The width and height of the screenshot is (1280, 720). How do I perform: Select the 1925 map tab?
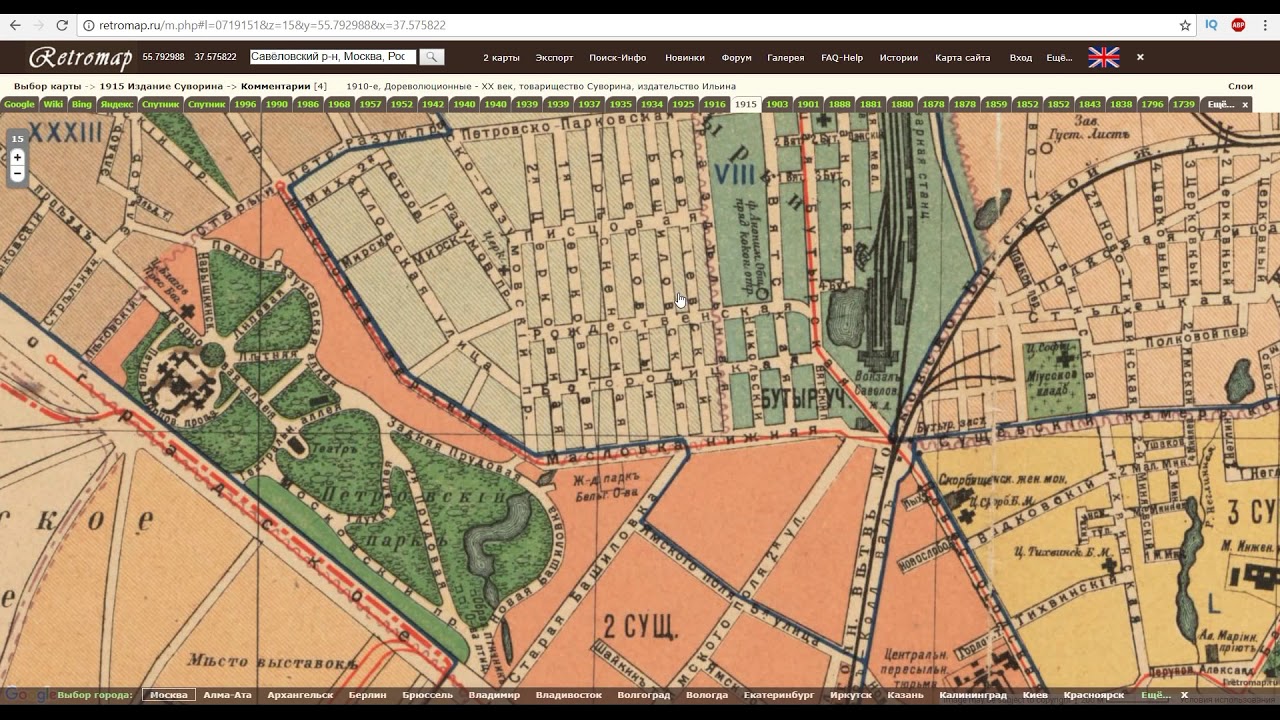click(683, 104)
